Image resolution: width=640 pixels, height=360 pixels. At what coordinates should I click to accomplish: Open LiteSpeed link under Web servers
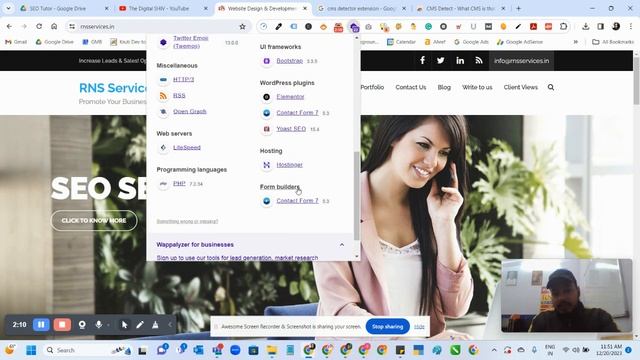point(187,147)
